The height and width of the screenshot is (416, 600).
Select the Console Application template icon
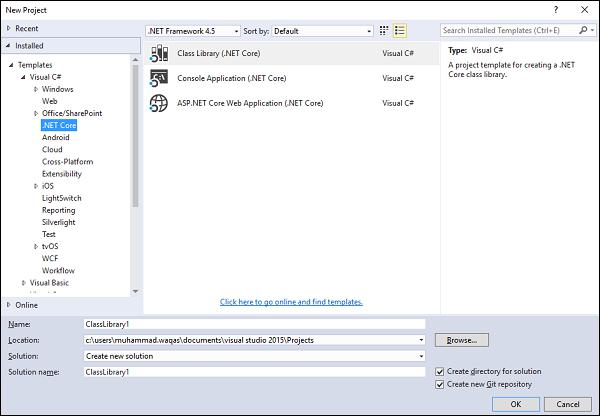point(159,78)
